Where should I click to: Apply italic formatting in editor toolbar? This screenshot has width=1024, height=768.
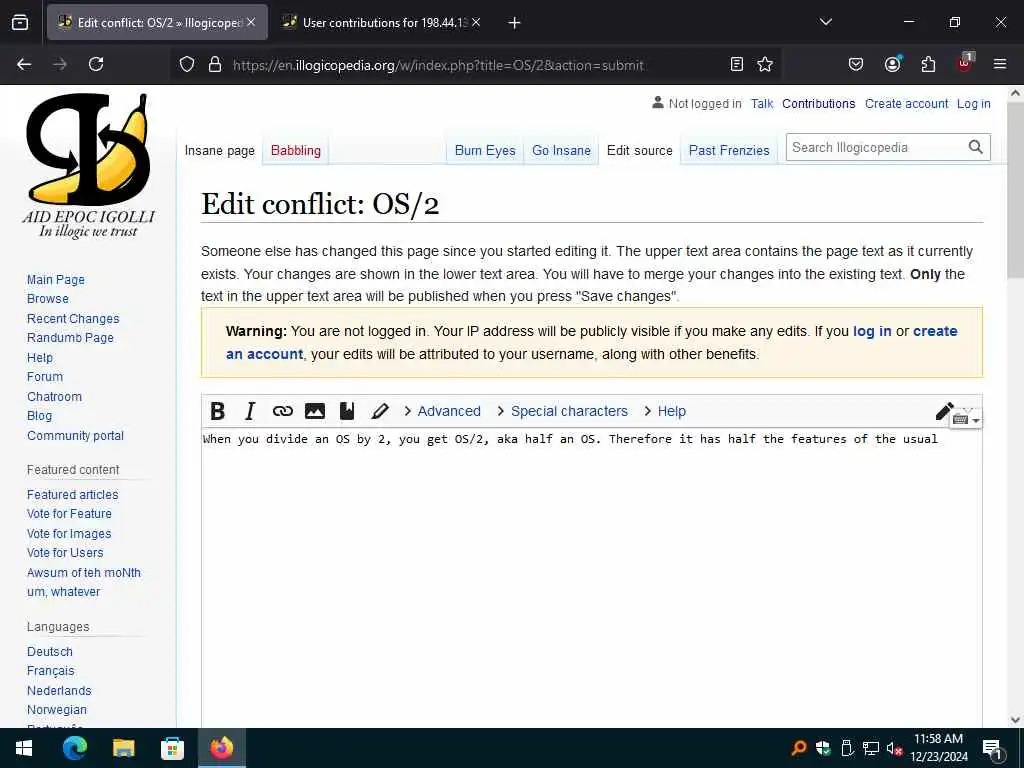click(x=249, y=411)
